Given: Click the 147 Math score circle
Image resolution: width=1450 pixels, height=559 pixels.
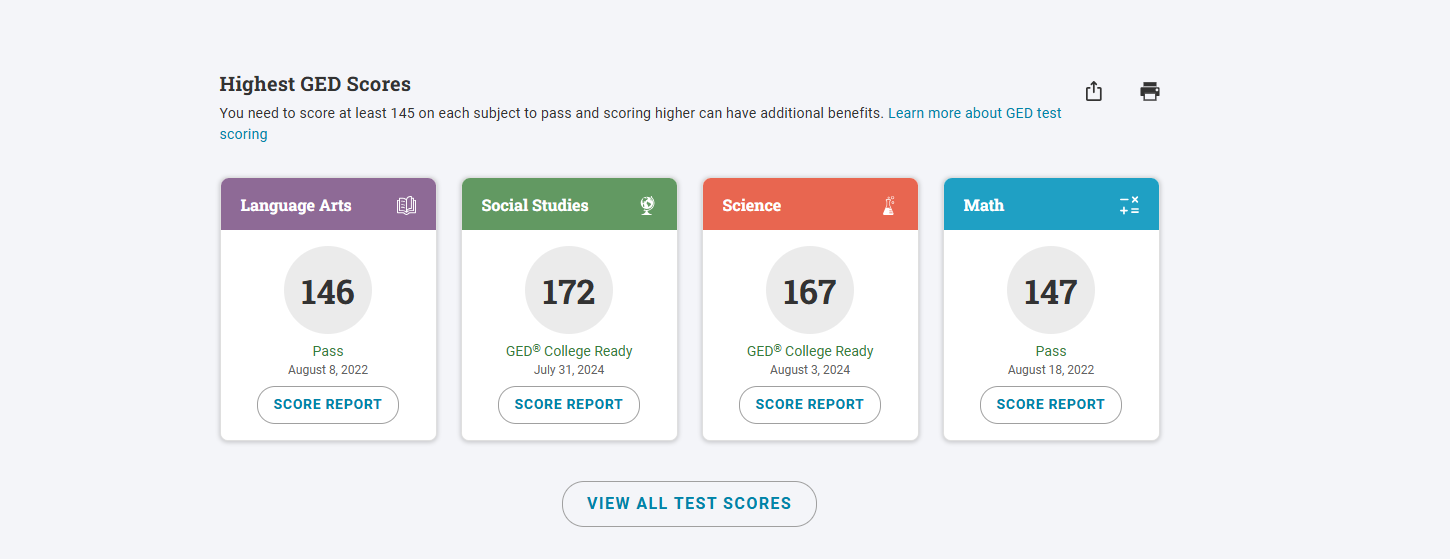Looking at the screenshot, I should (1051, 291).
